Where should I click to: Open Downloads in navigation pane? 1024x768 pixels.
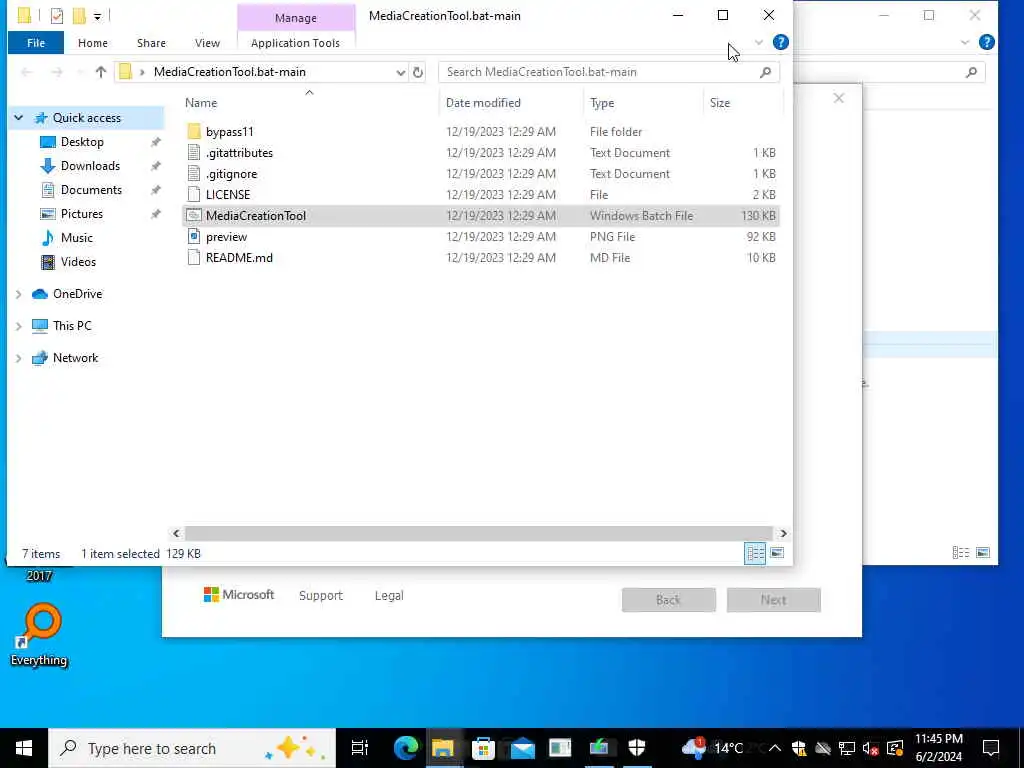[x=90, y=166]
